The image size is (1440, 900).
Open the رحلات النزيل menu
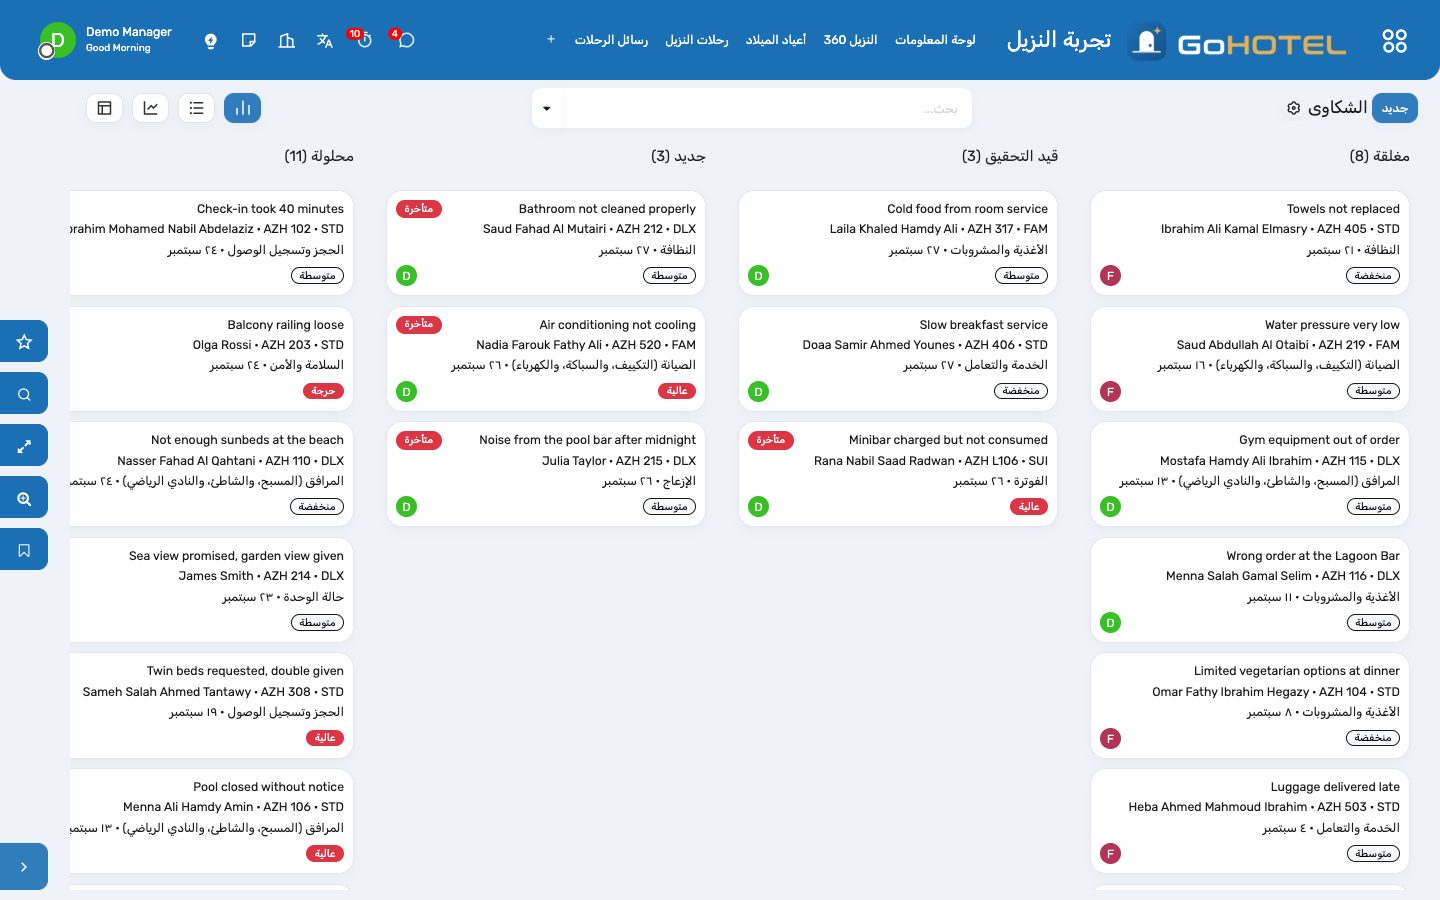pyautogui.click(x=697, y=40)
